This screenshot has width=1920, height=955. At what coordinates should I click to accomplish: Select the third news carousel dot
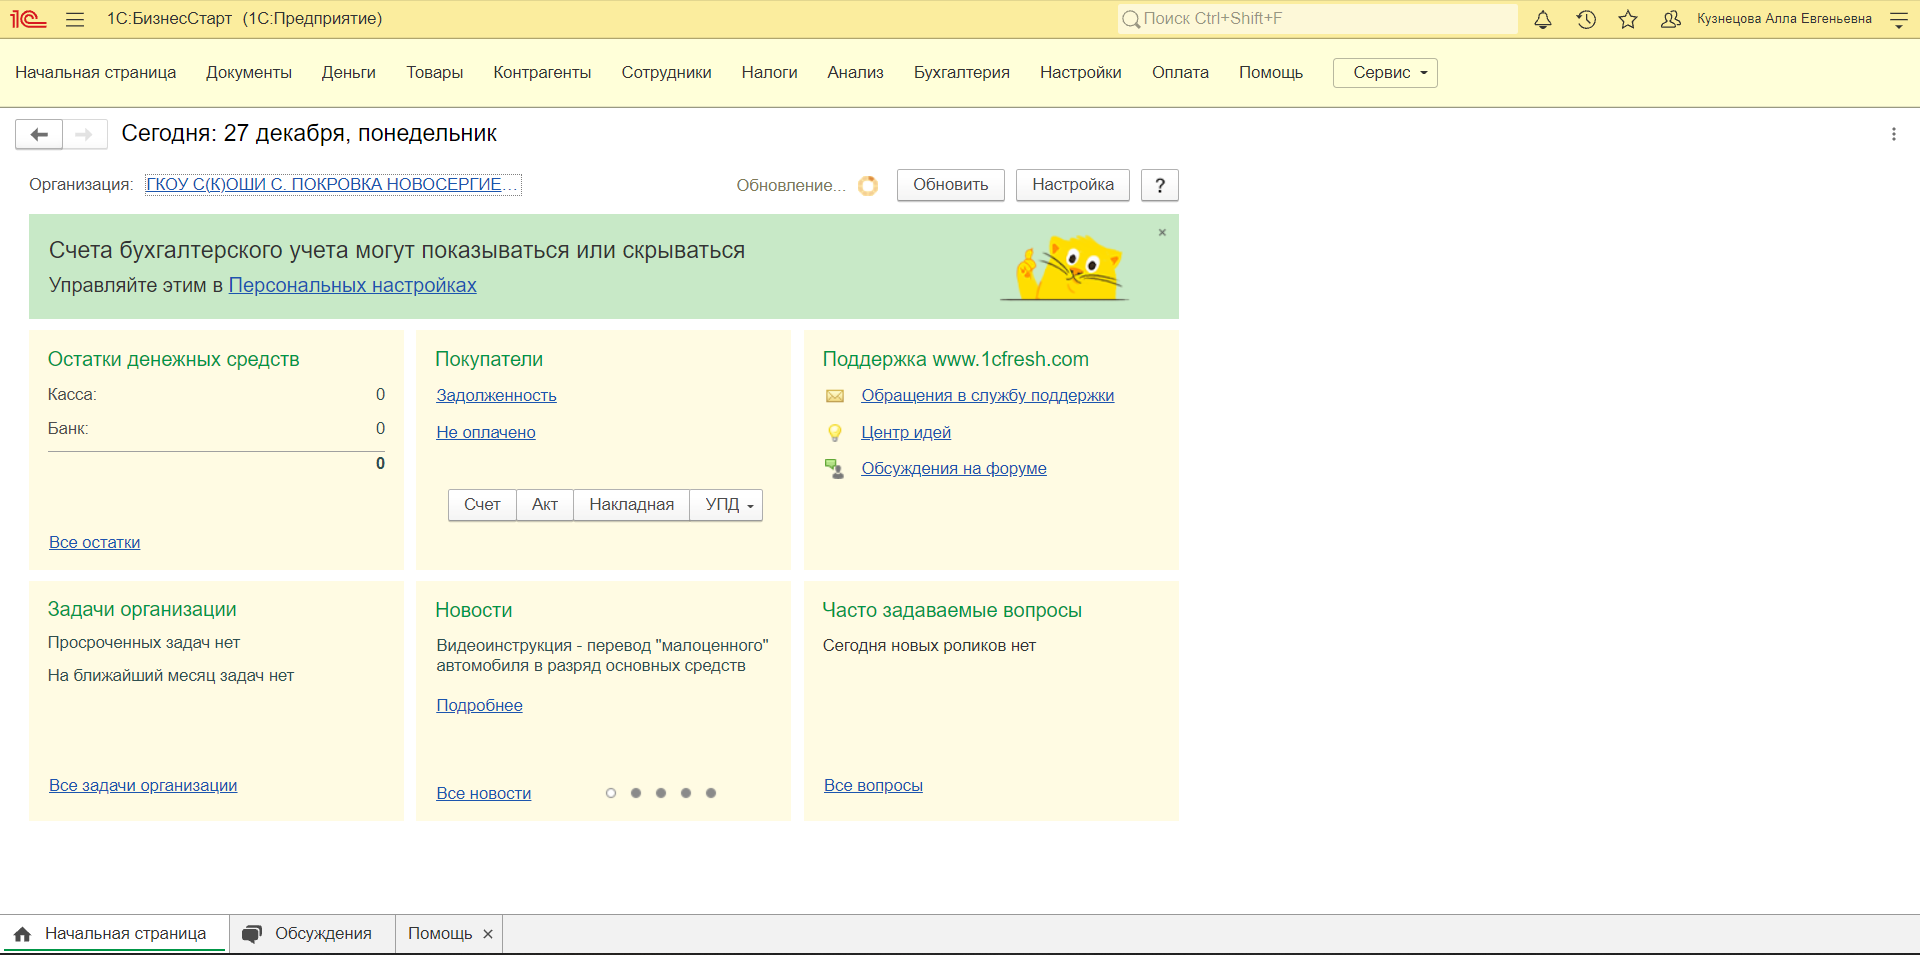click(x=661, y=793)
